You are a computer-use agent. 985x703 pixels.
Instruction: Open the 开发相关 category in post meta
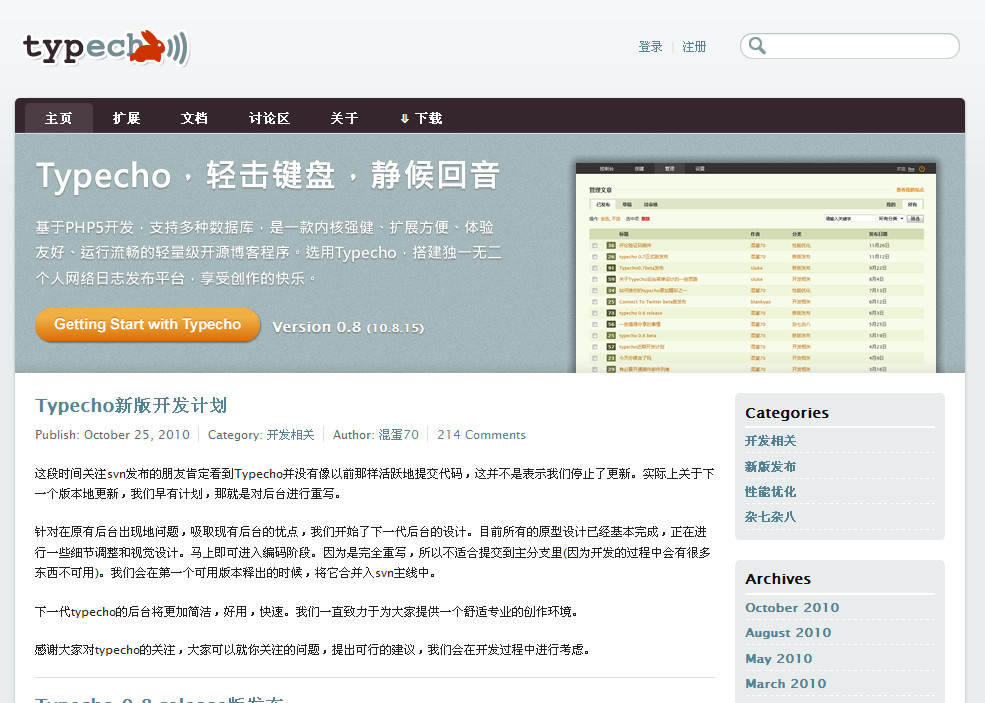tap(290, 435)
